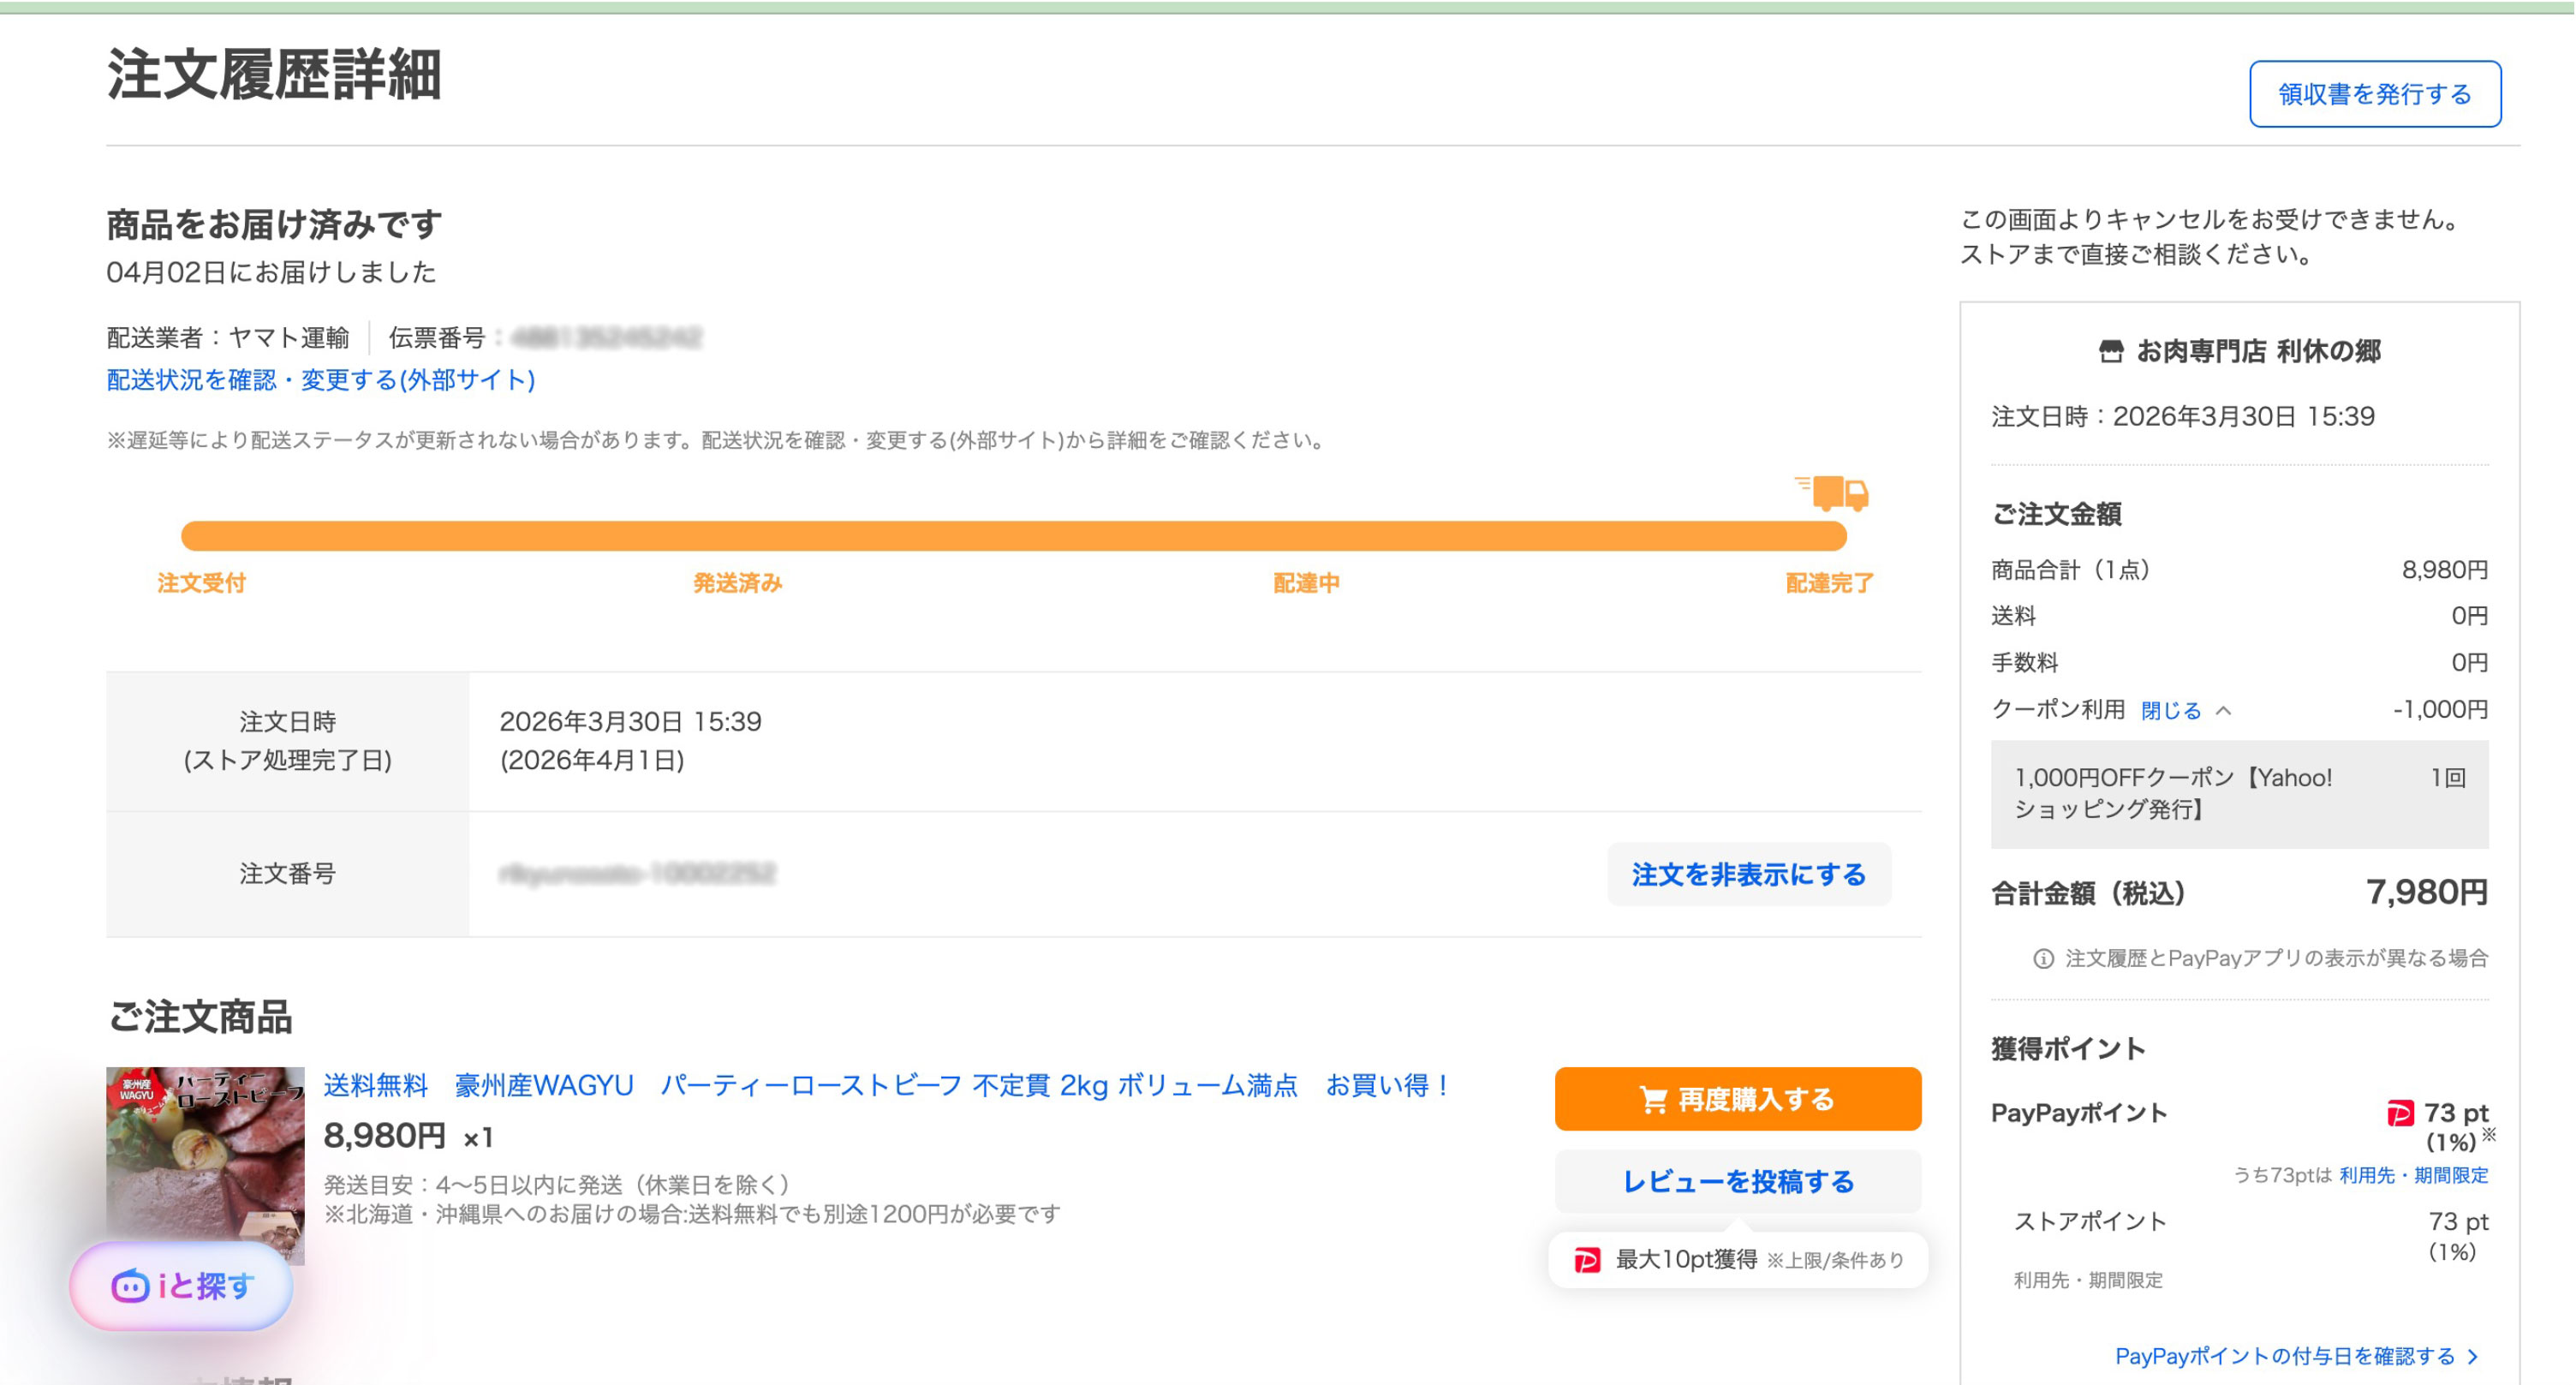
Task: Click the 配達完了 progress step label
Action: 1830,583
